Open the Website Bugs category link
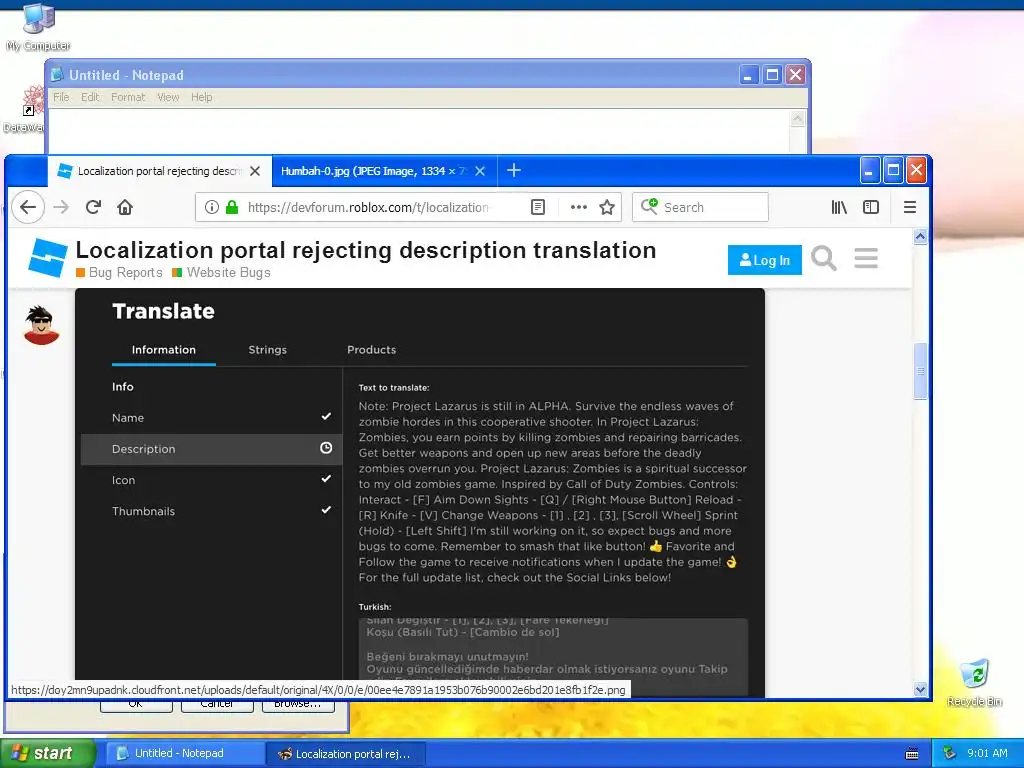1024x768 pixels. pyautogui.click(x=221, y=272)
